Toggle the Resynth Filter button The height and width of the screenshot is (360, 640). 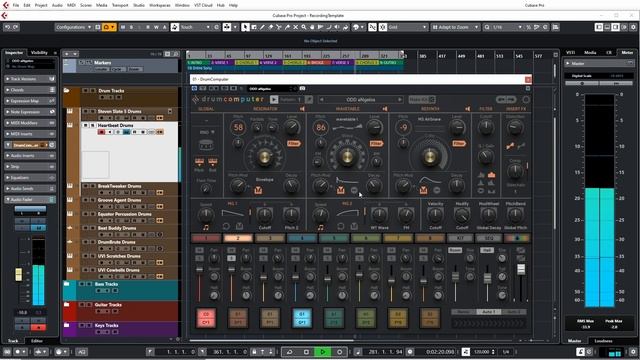pos(459,143)
